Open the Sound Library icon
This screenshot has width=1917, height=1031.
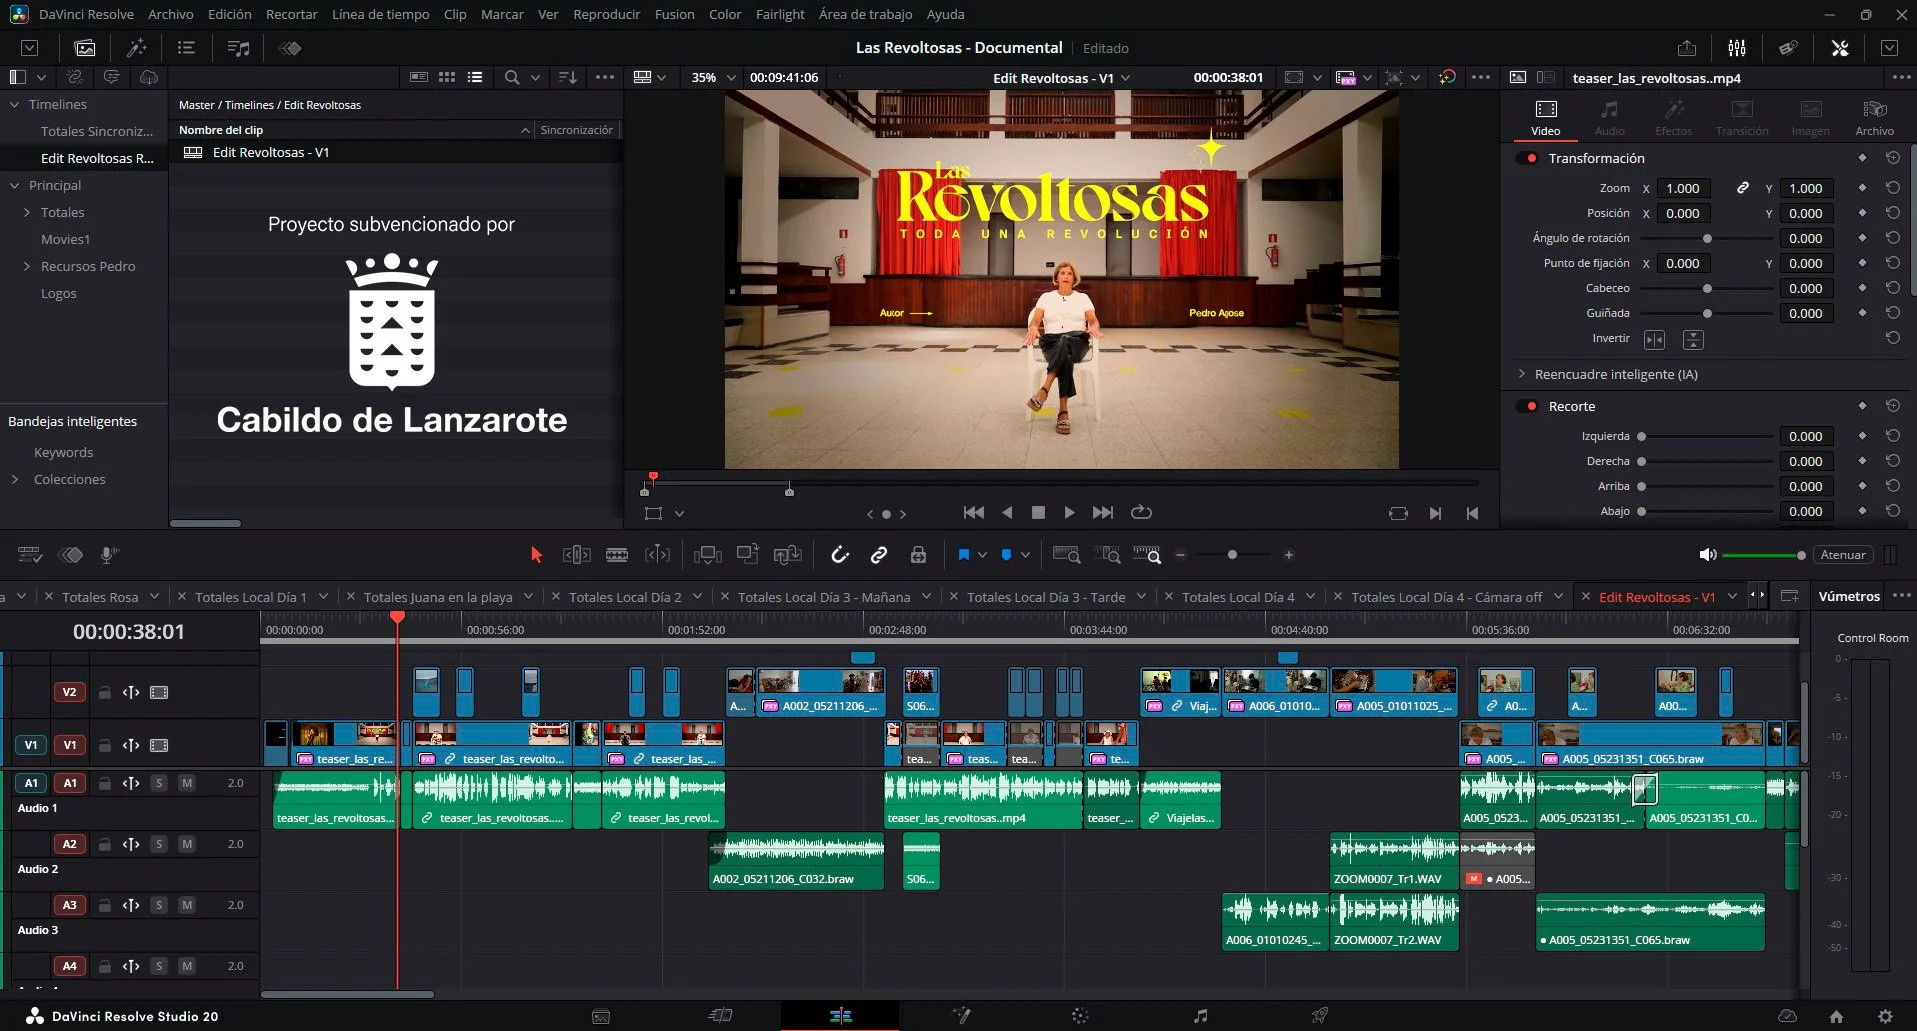tap(238, 48)
